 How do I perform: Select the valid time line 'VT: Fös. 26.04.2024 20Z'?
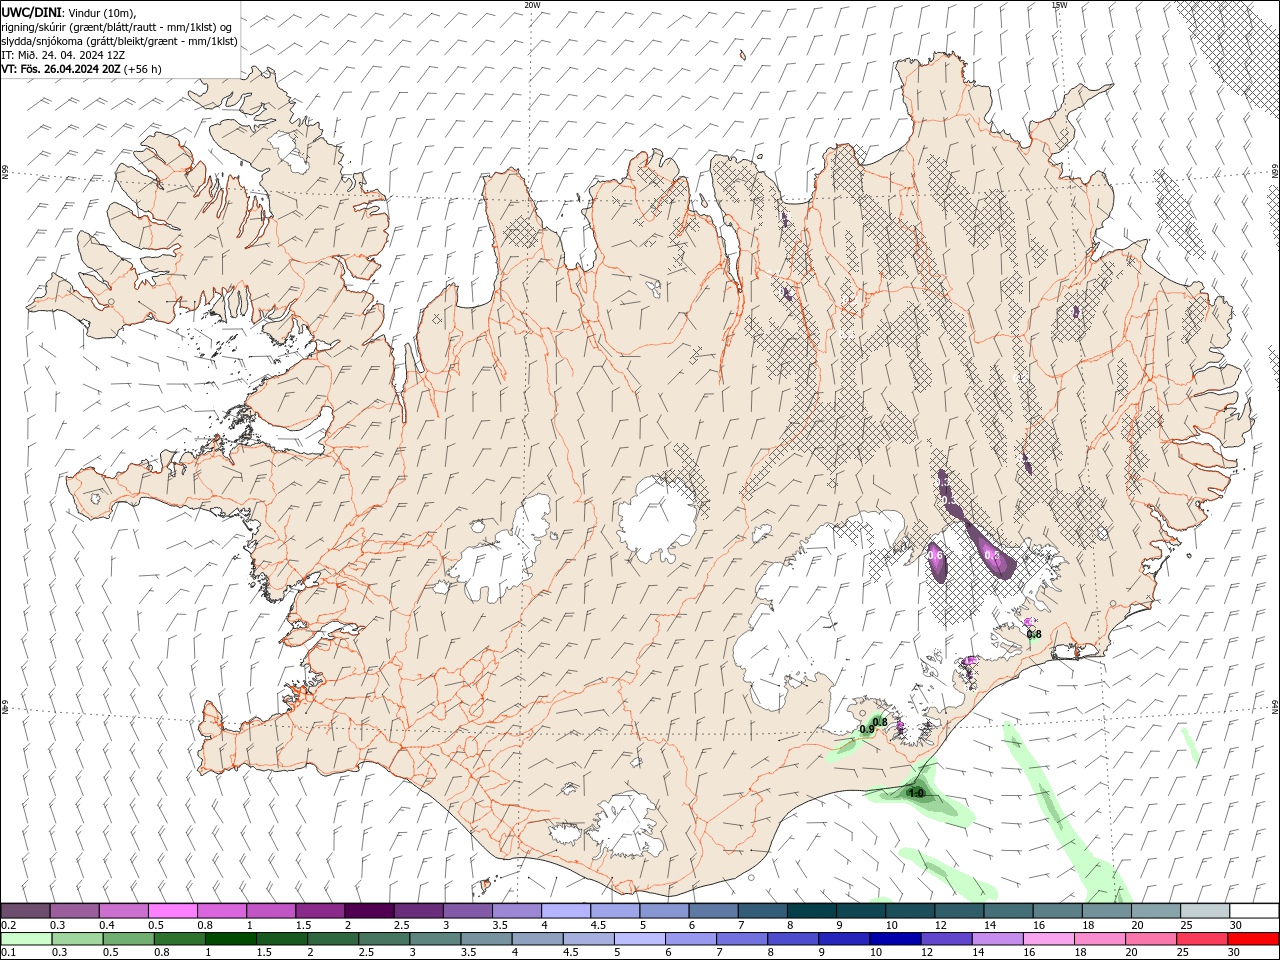point(82,69)
